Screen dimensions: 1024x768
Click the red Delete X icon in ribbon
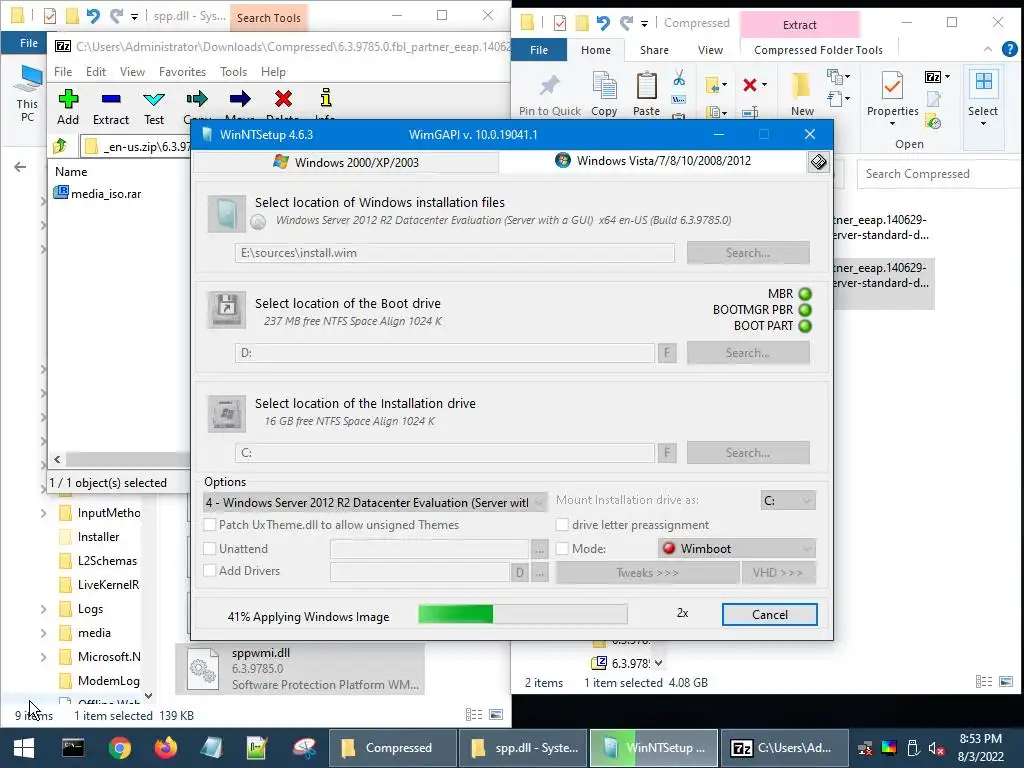coord(750,84)
